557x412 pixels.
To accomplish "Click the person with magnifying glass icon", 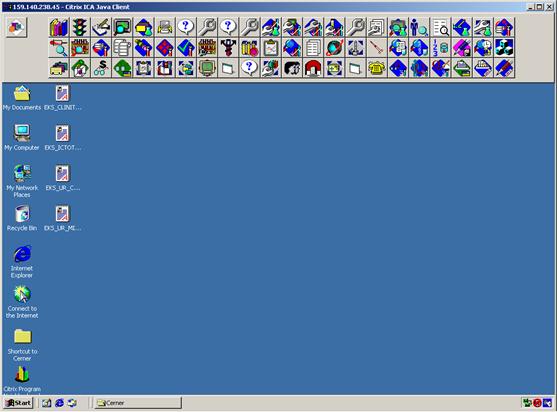I will [x=419, y=27].
